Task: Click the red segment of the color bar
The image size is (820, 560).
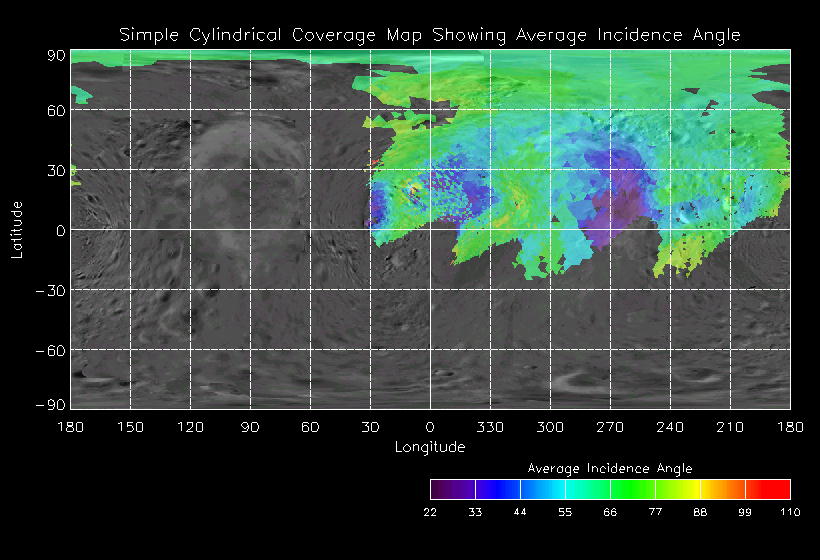Action: [x=768, y=489]
